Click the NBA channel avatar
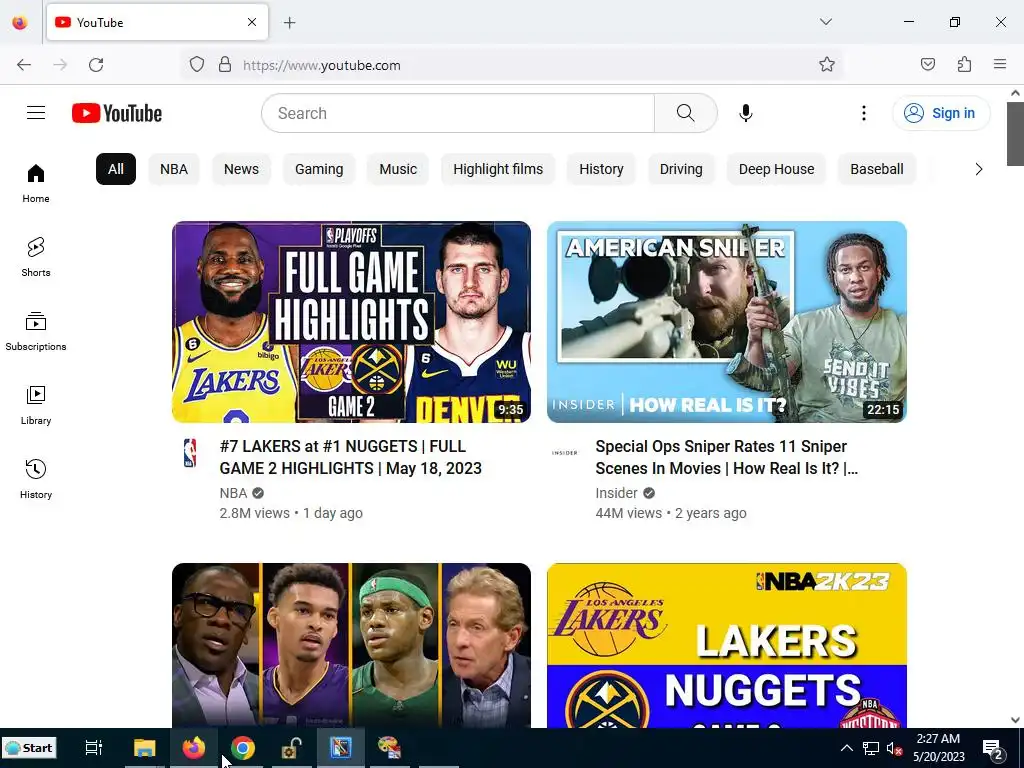 tap(189, 453)
